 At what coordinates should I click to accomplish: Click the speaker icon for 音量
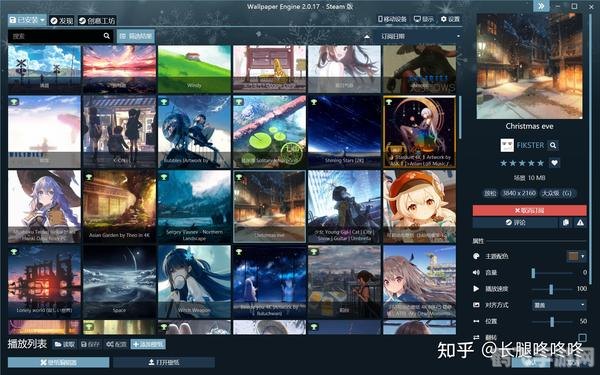[476, 272]
